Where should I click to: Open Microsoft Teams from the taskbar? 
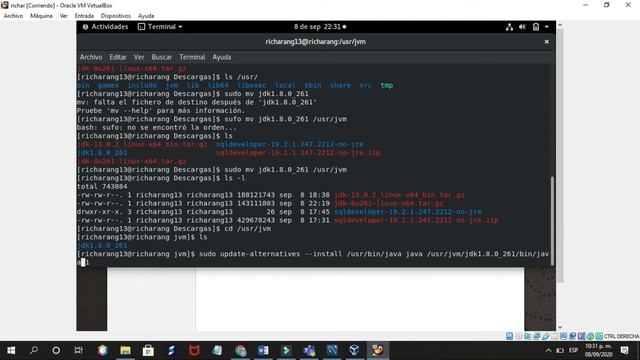(309, 350)
